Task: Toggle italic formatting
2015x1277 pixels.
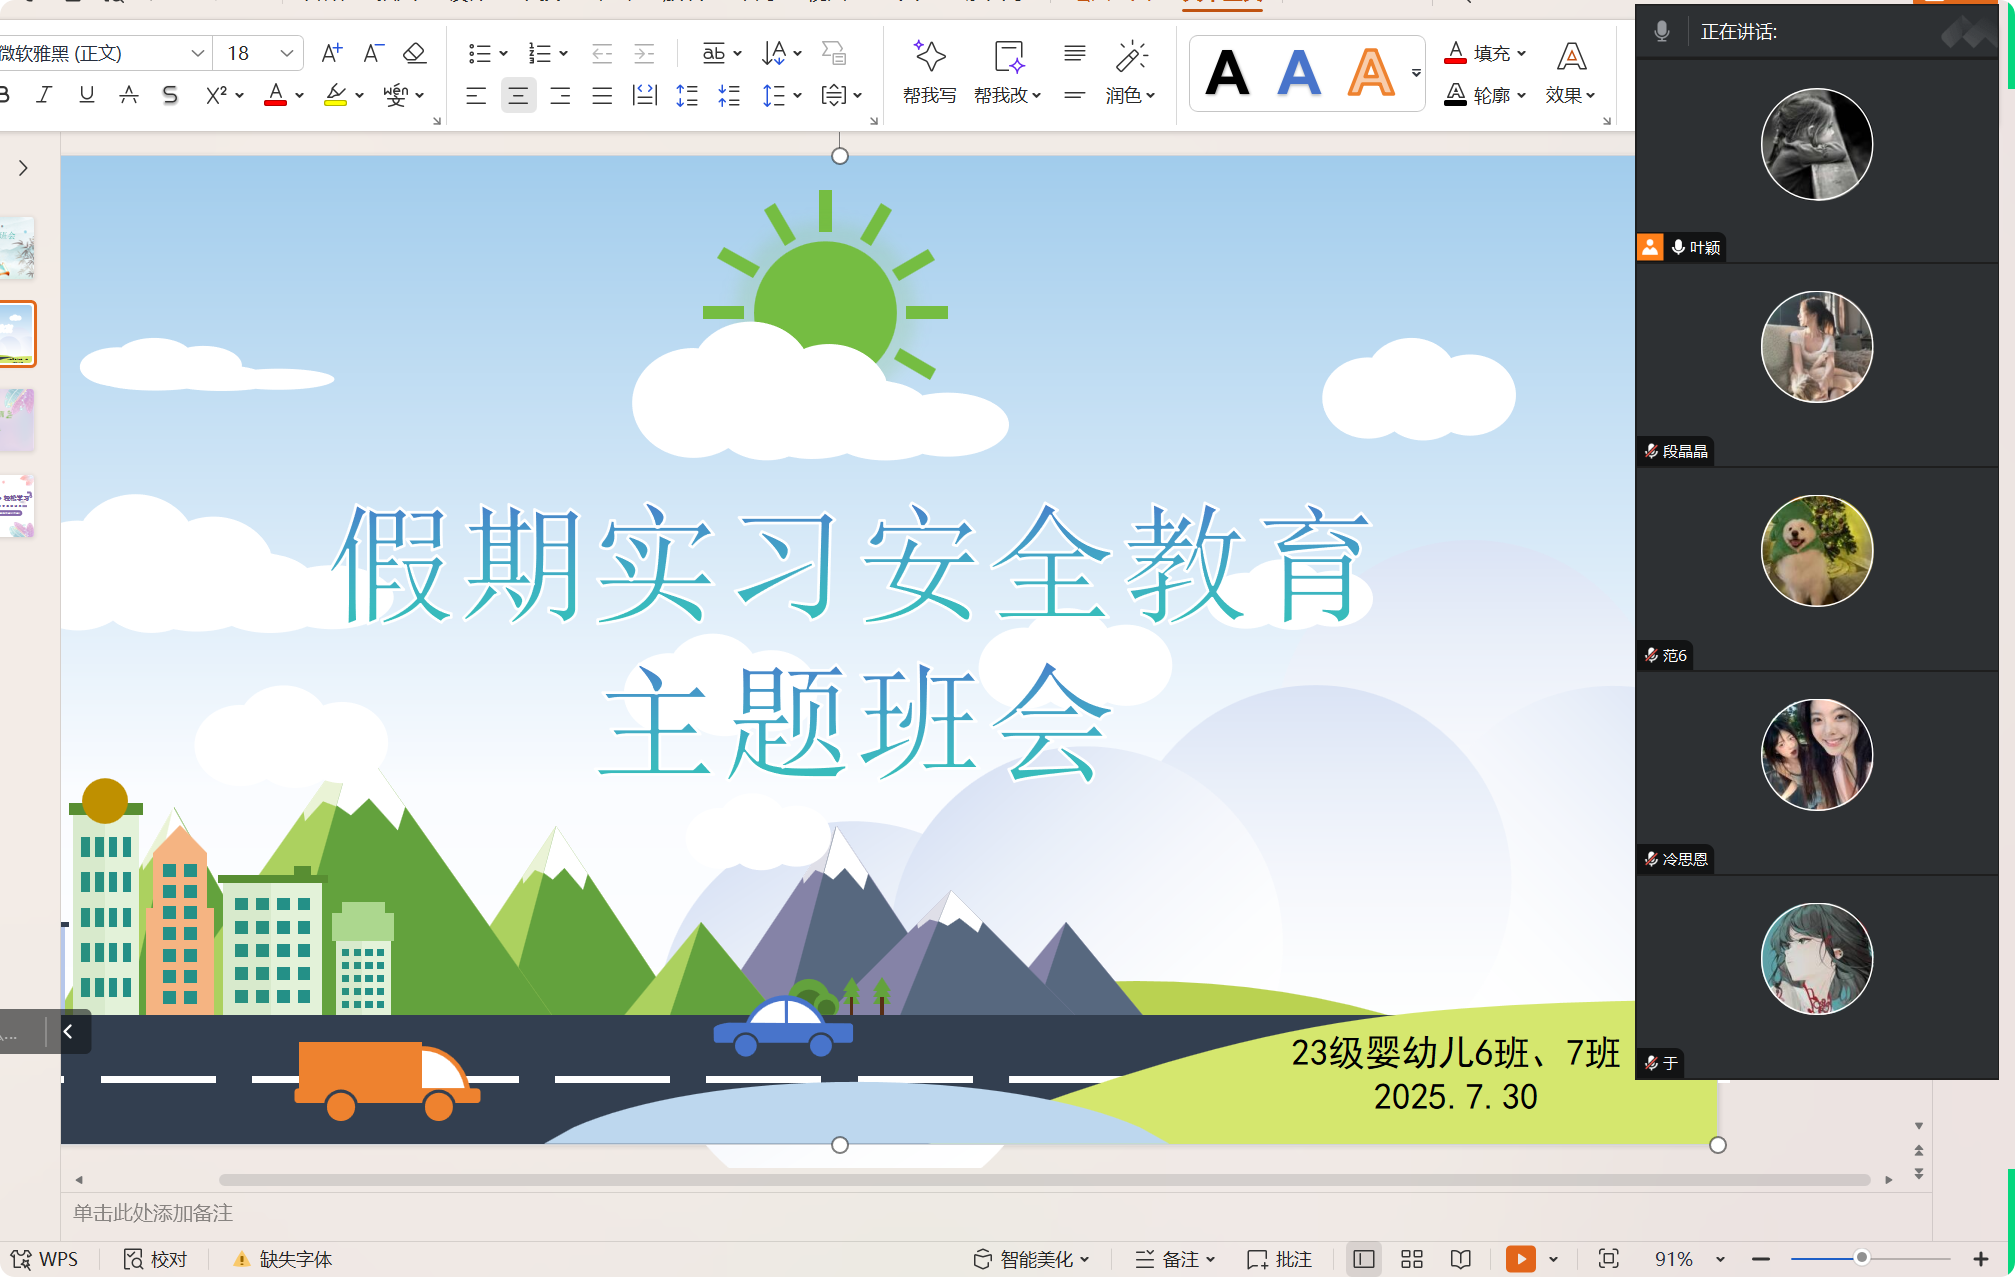Action: pyautogui.click(x=44, y=95)
